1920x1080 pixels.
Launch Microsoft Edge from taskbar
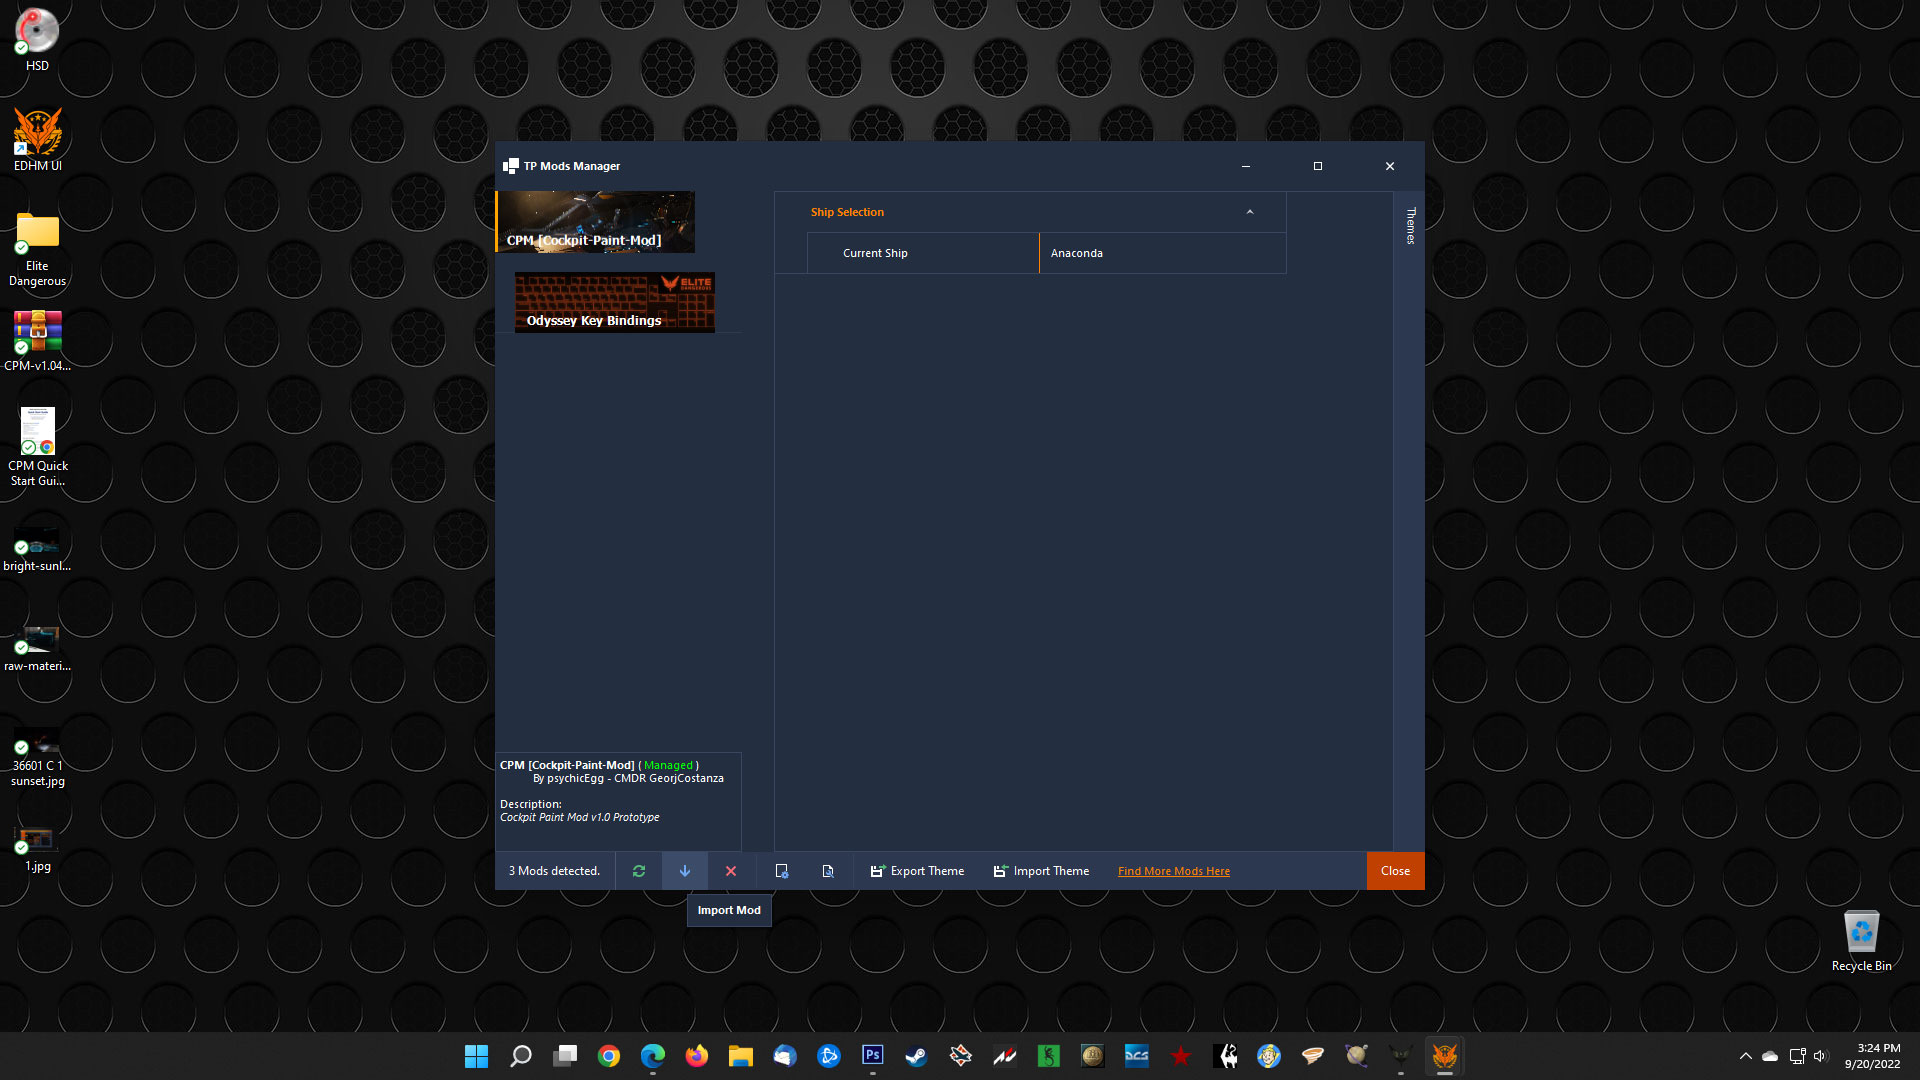coord(653,1056)
